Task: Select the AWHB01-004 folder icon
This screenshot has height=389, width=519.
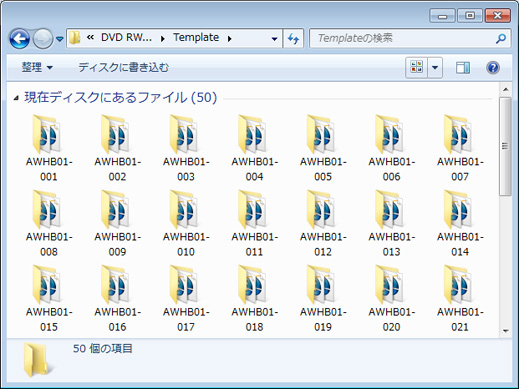Action: click(253, 134)
